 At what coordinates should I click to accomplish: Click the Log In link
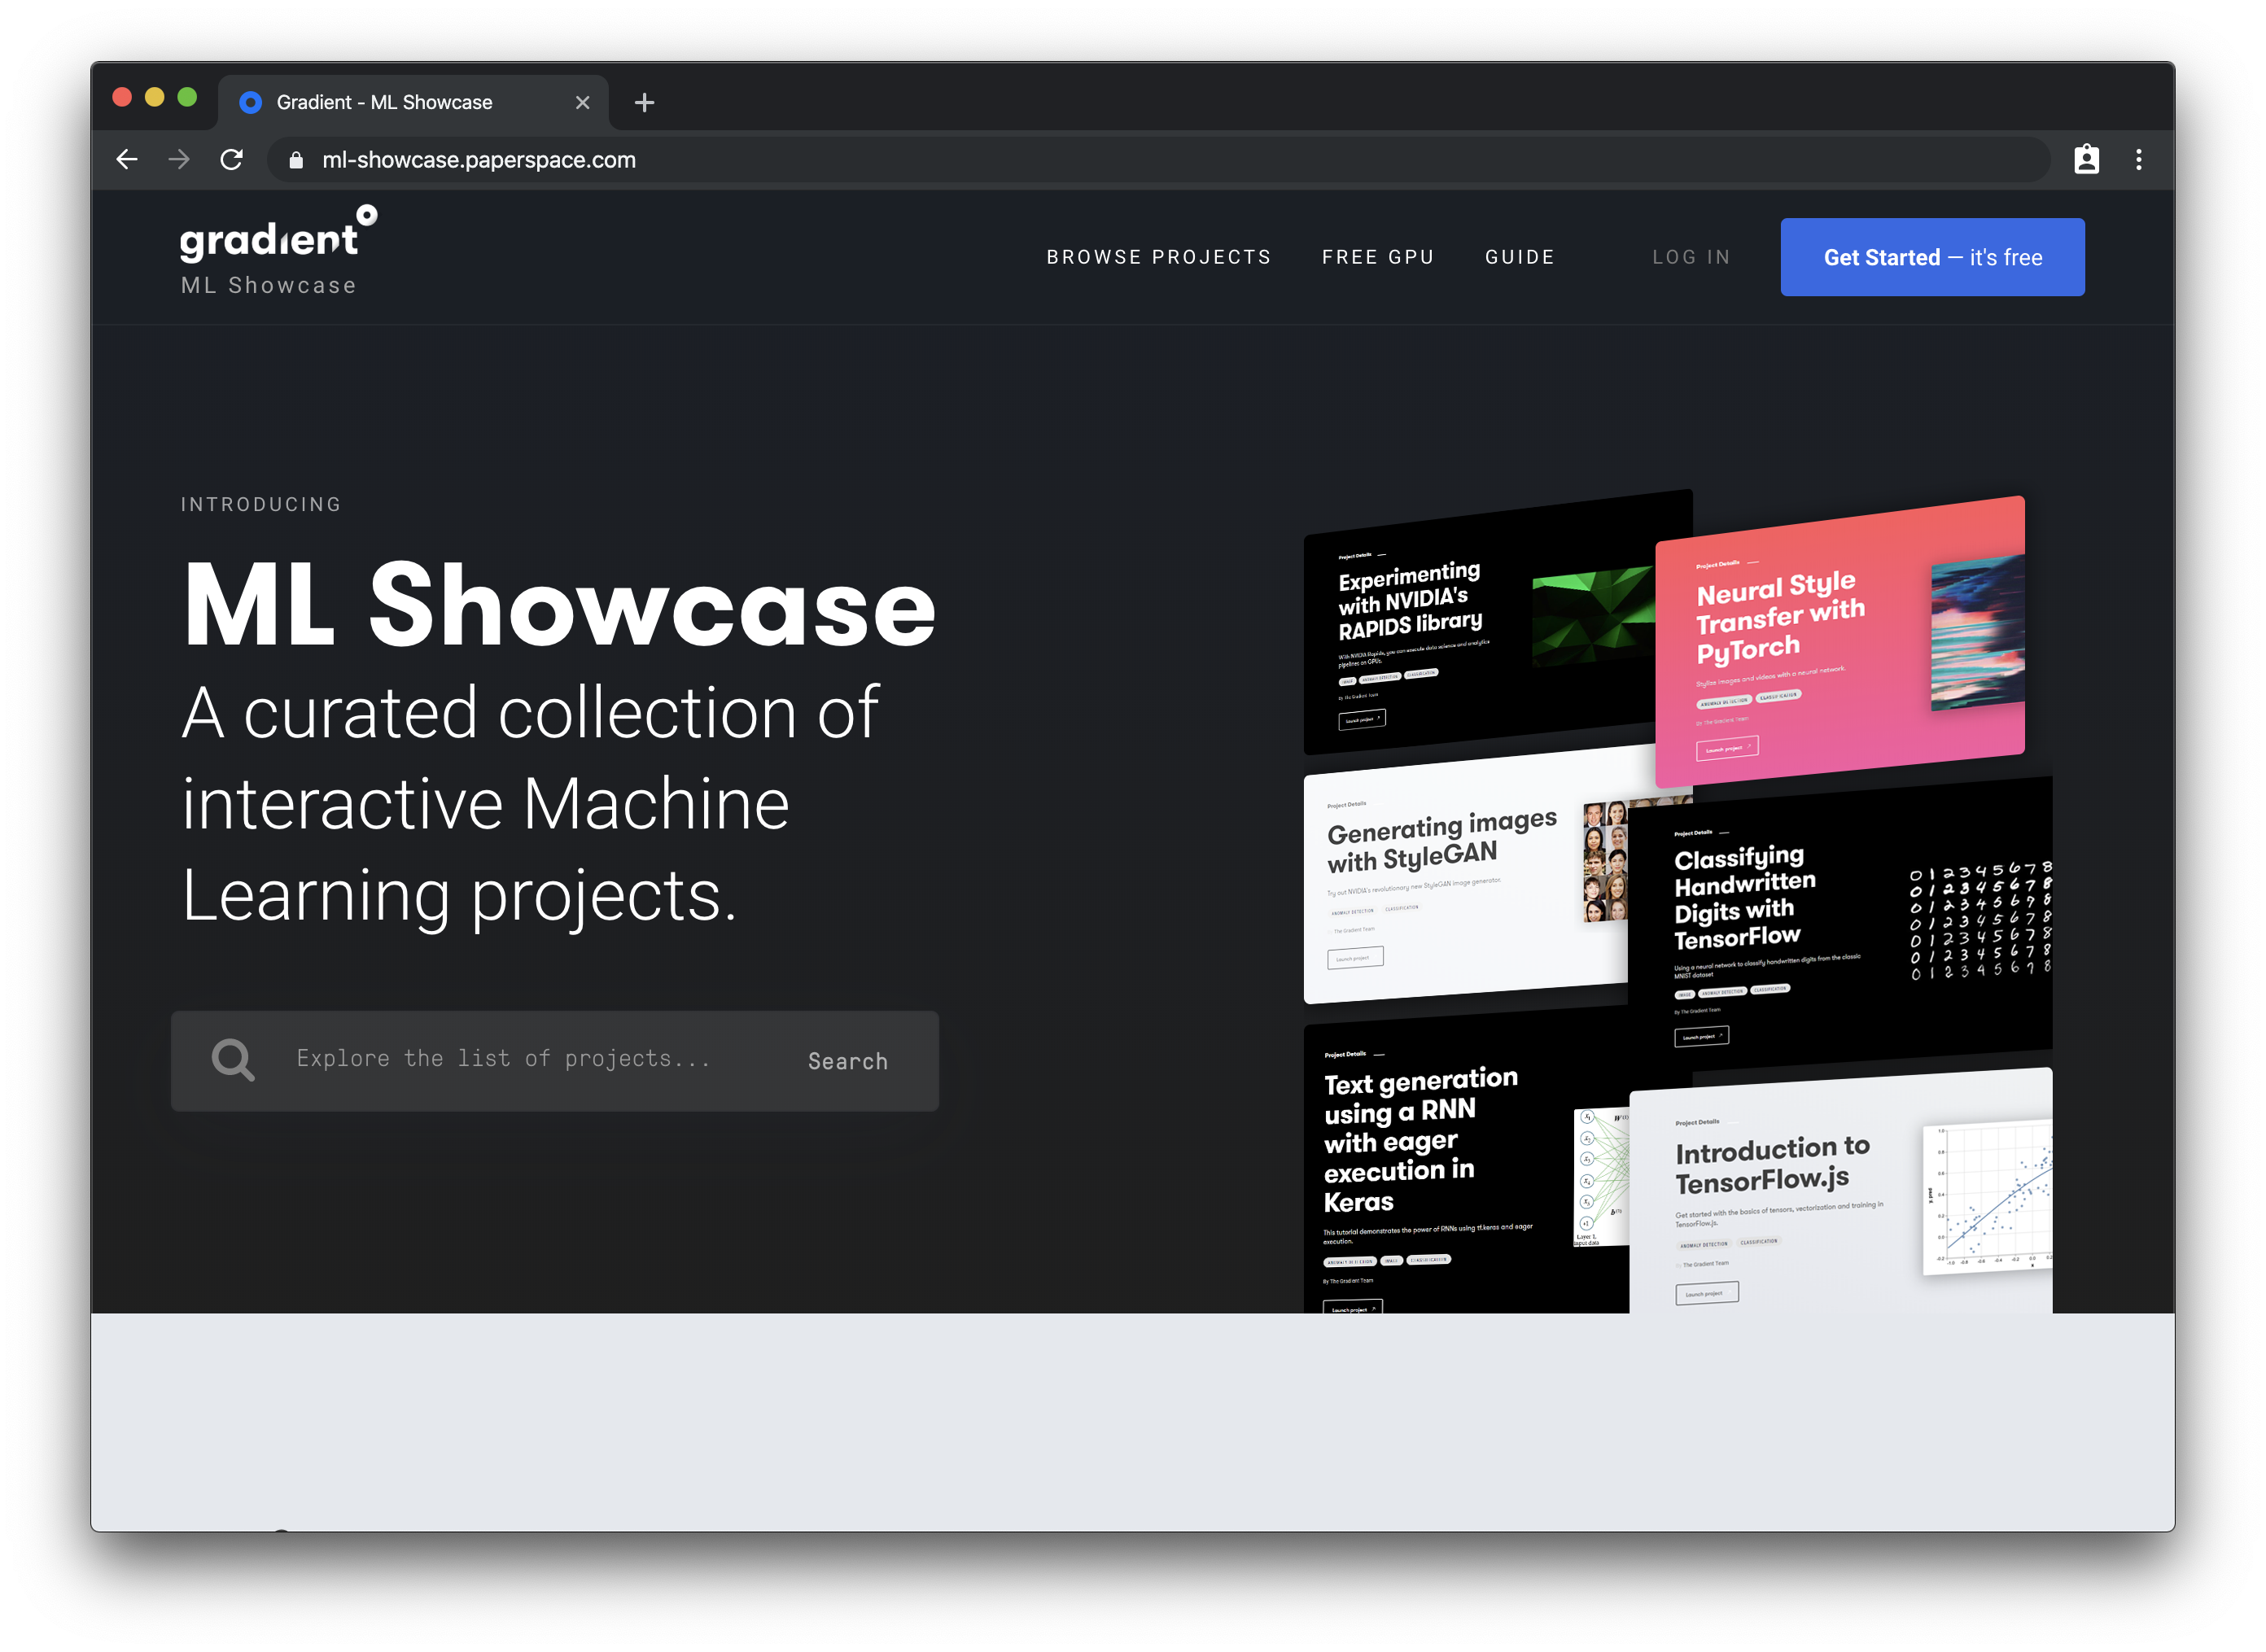click(x=1691, y=257)
